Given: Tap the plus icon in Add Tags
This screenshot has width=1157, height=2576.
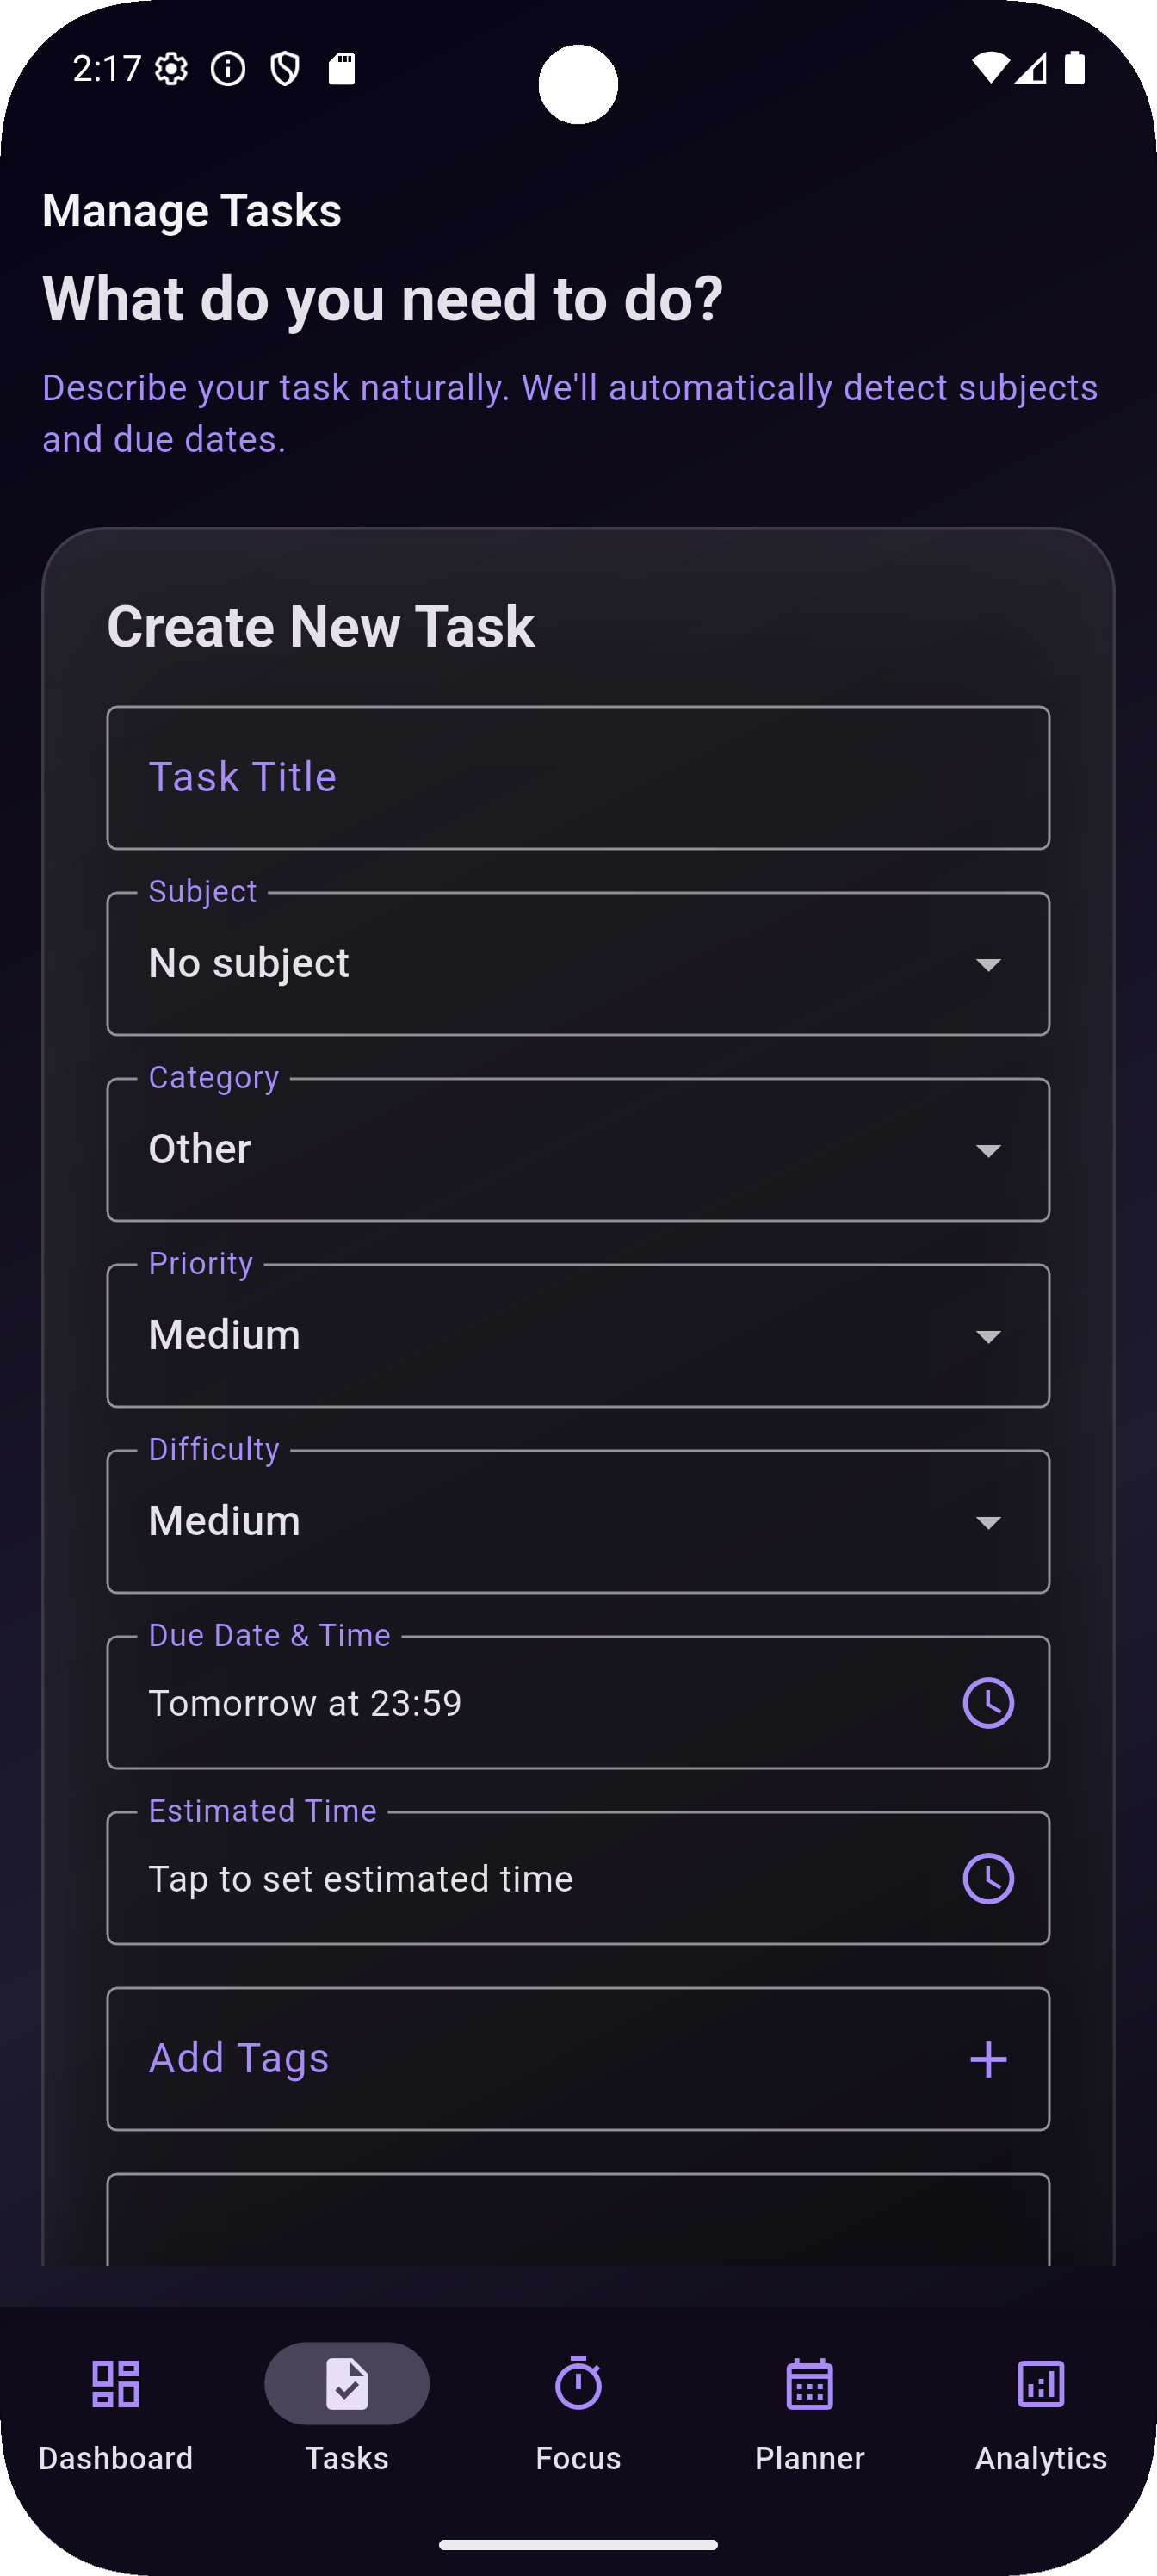Looking at the screenshot, I should point(988,2059).
